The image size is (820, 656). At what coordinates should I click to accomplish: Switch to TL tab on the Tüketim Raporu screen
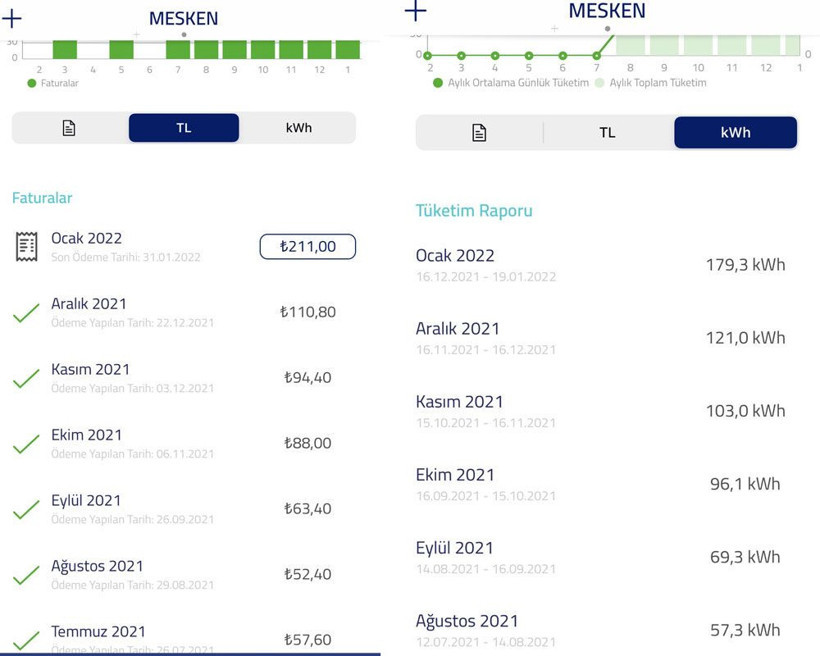607,133
